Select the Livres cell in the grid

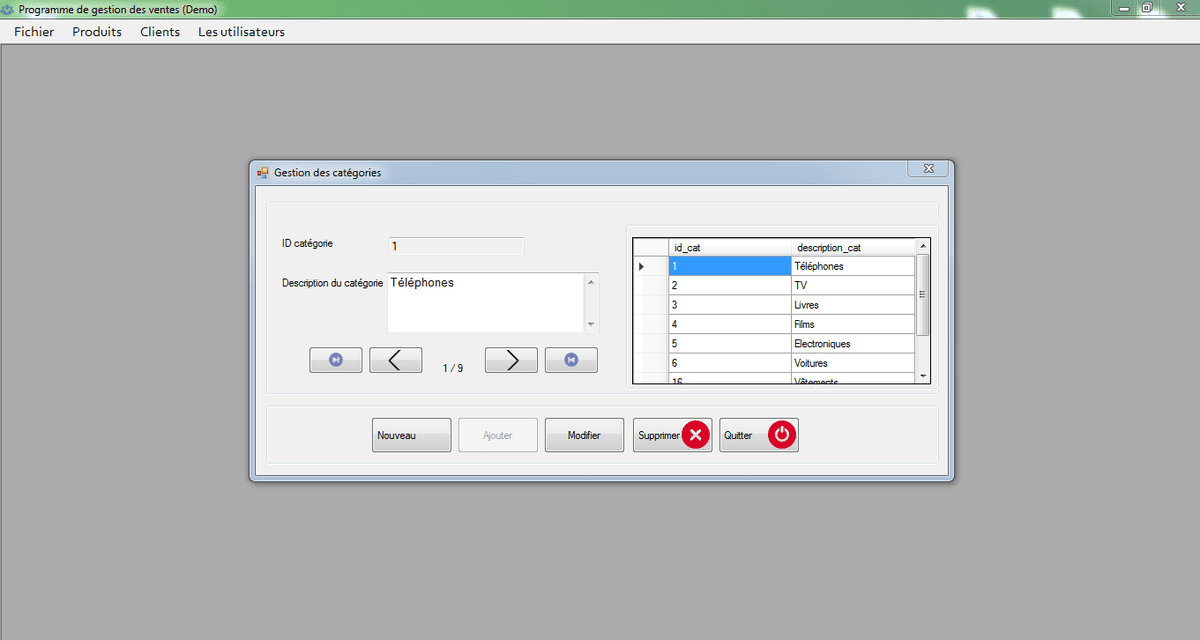click(852, 305)
